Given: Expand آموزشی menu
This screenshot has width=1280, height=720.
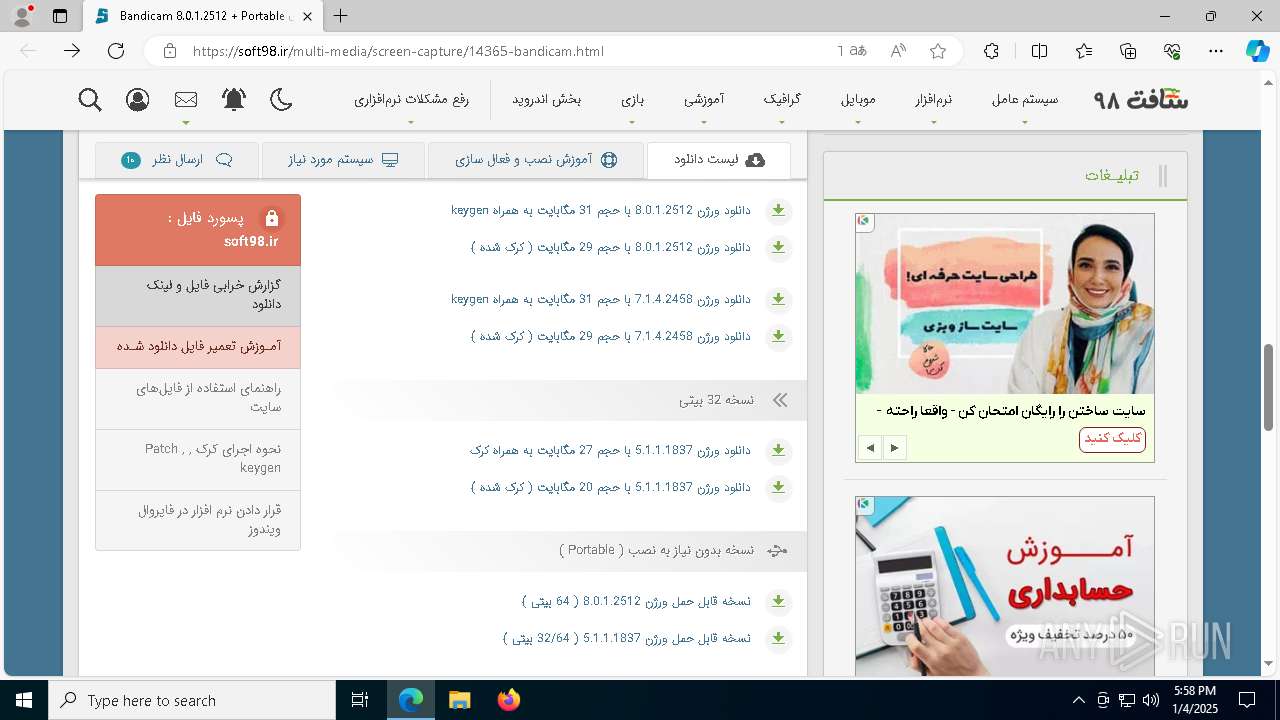Looking at the screenshot, I should 704,99.
